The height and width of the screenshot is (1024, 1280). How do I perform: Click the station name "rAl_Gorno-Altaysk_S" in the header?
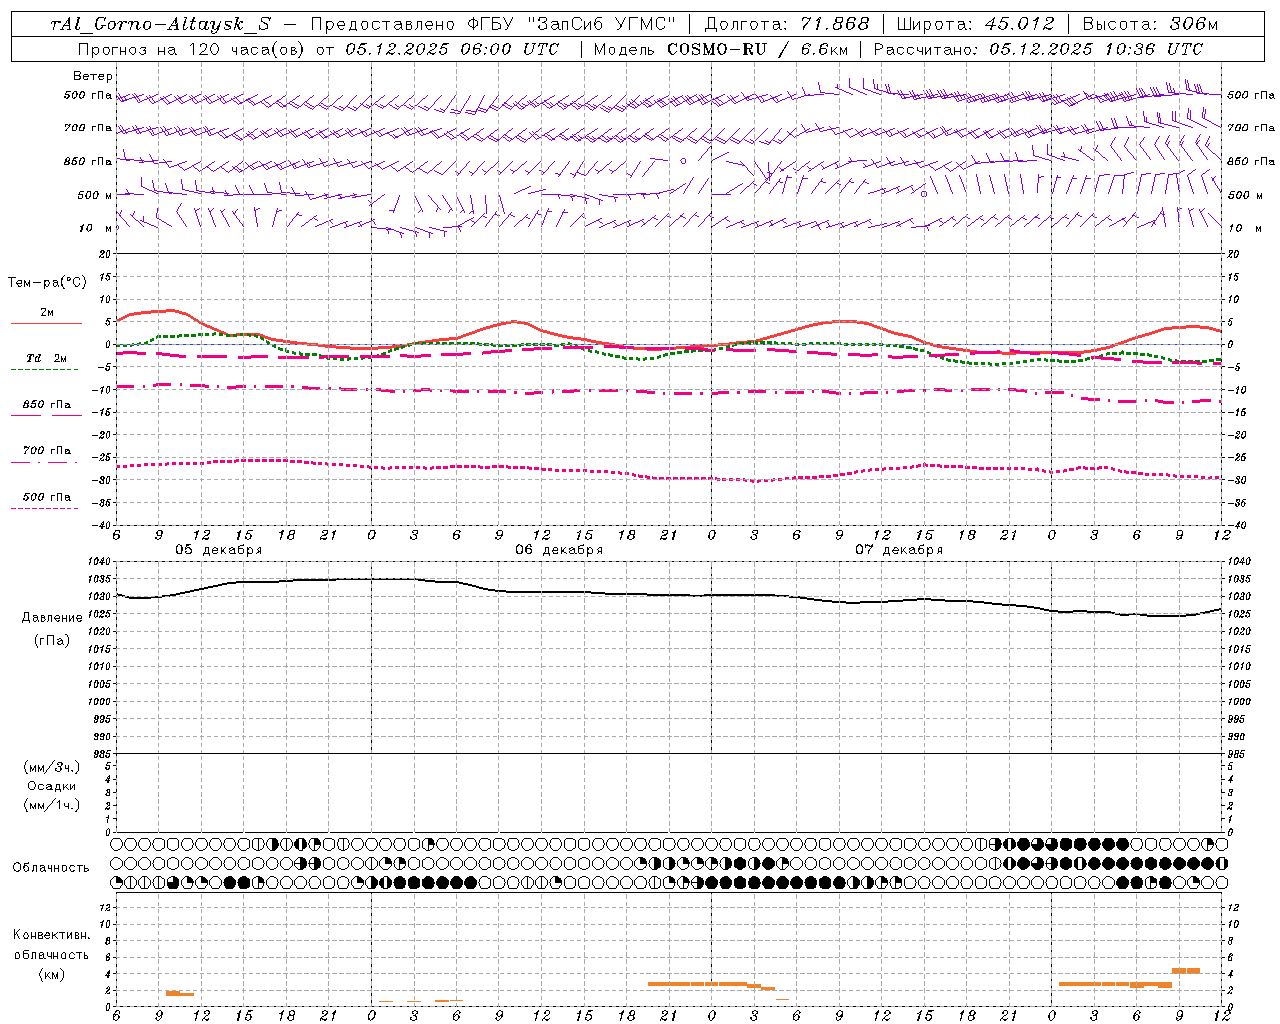pos(160,25)
